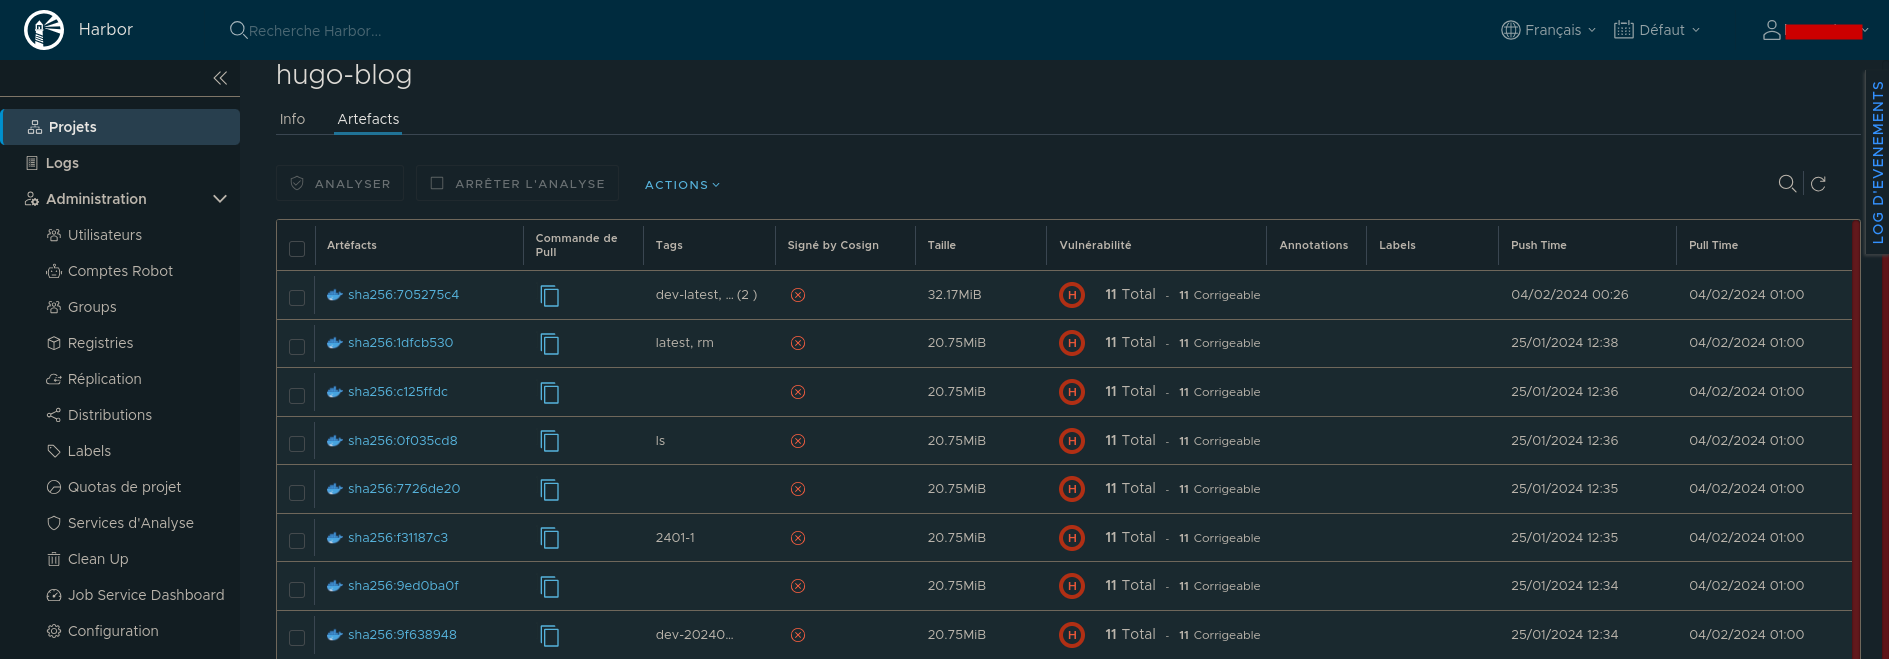Viewport: 1889px width, 659px height.
Task: Check the box for sha256:f31187c3
Action: click(297, 540)
